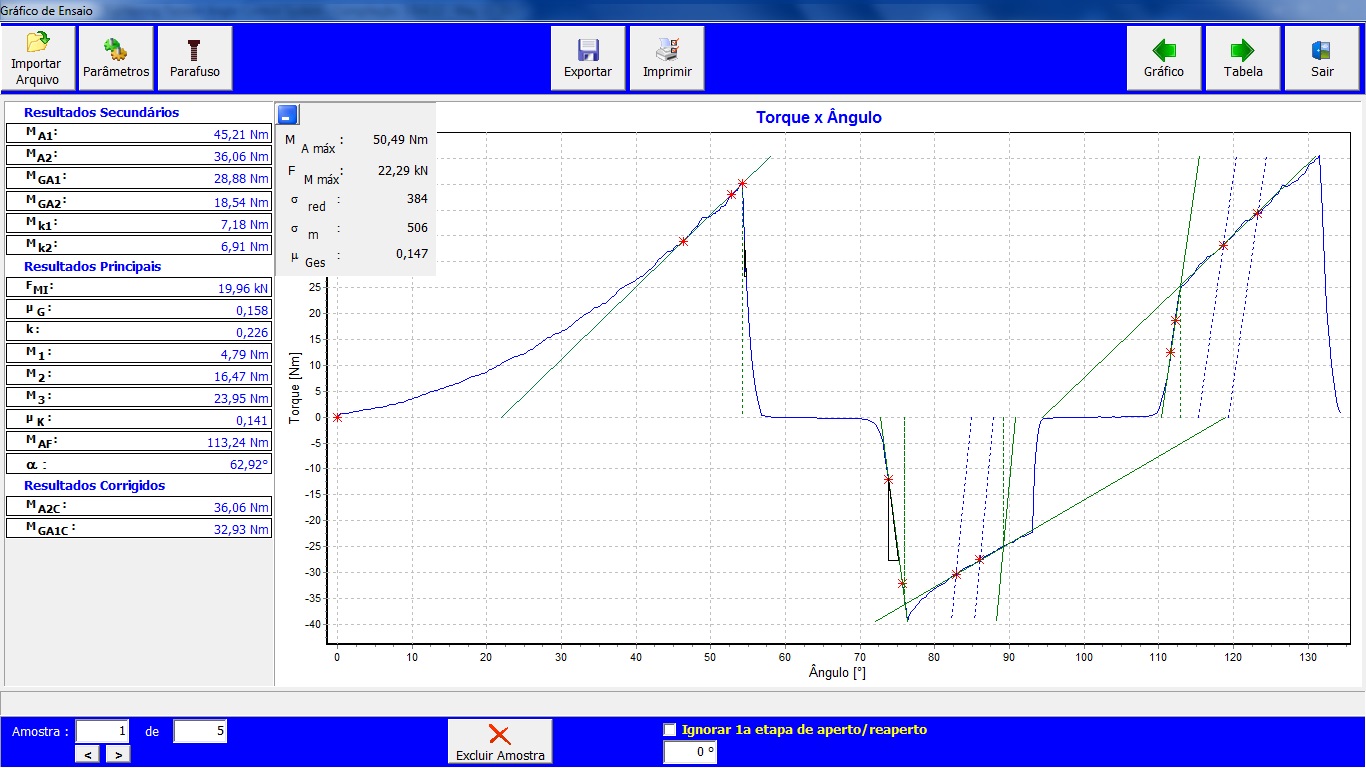Click the angle field showing 0 °
The width and height of the screenshot is (1366, 768).
(x=690, y=753)
